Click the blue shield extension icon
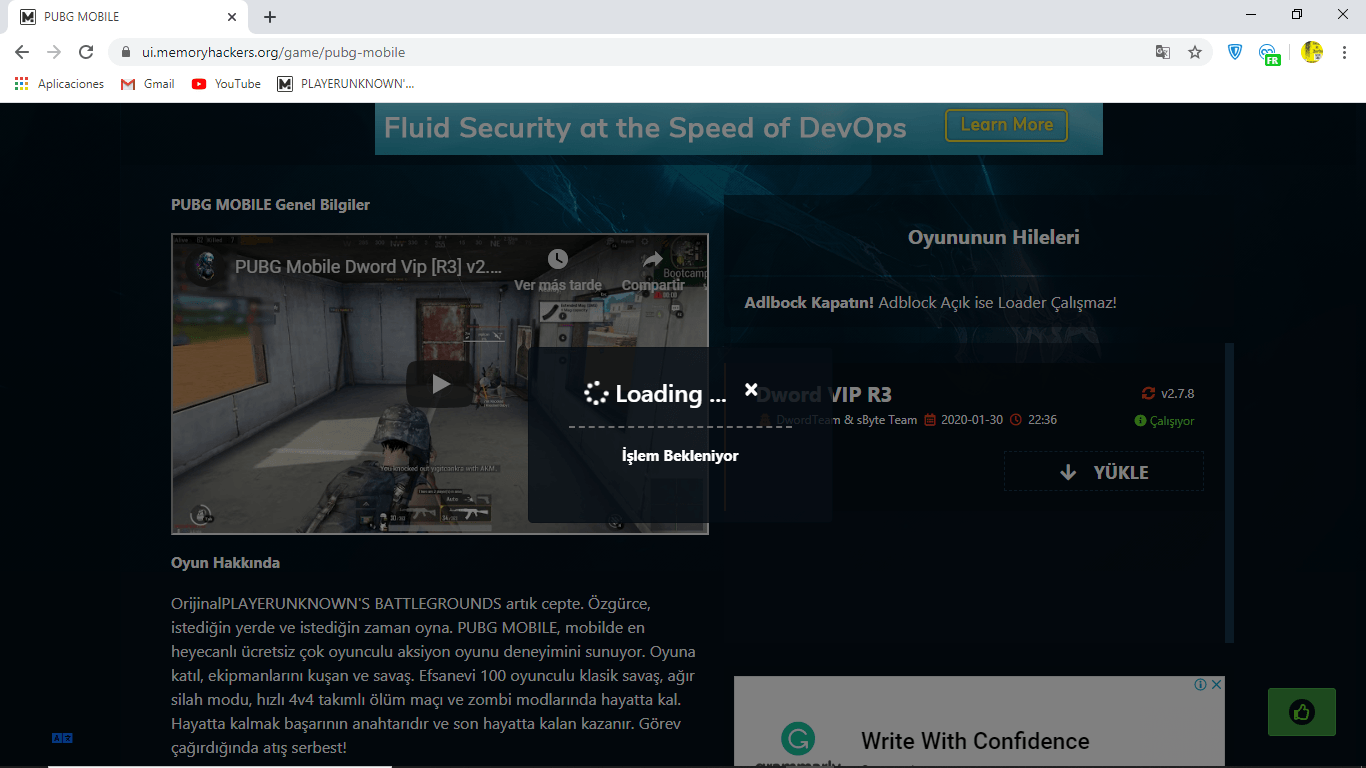The height and width of the screenshot is (768, 1366). [x=1235, y=52]
